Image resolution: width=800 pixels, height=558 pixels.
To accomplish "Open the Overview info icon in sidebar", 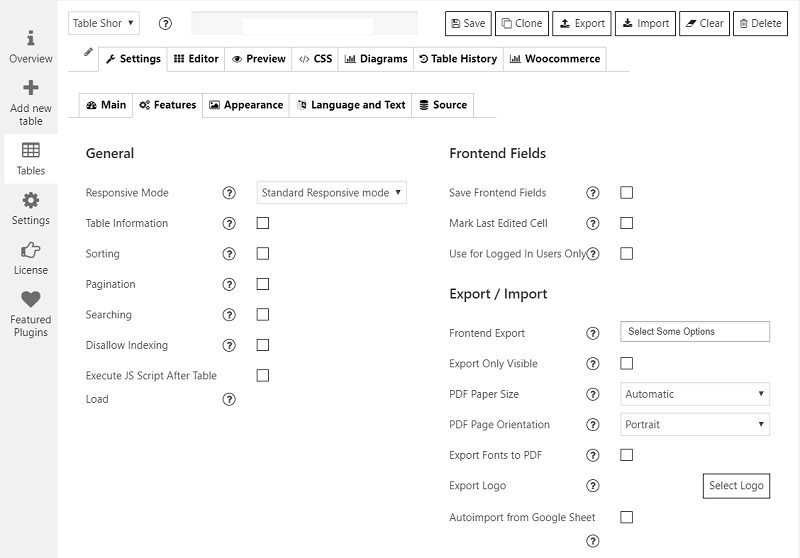I will (x=31, y=38).
